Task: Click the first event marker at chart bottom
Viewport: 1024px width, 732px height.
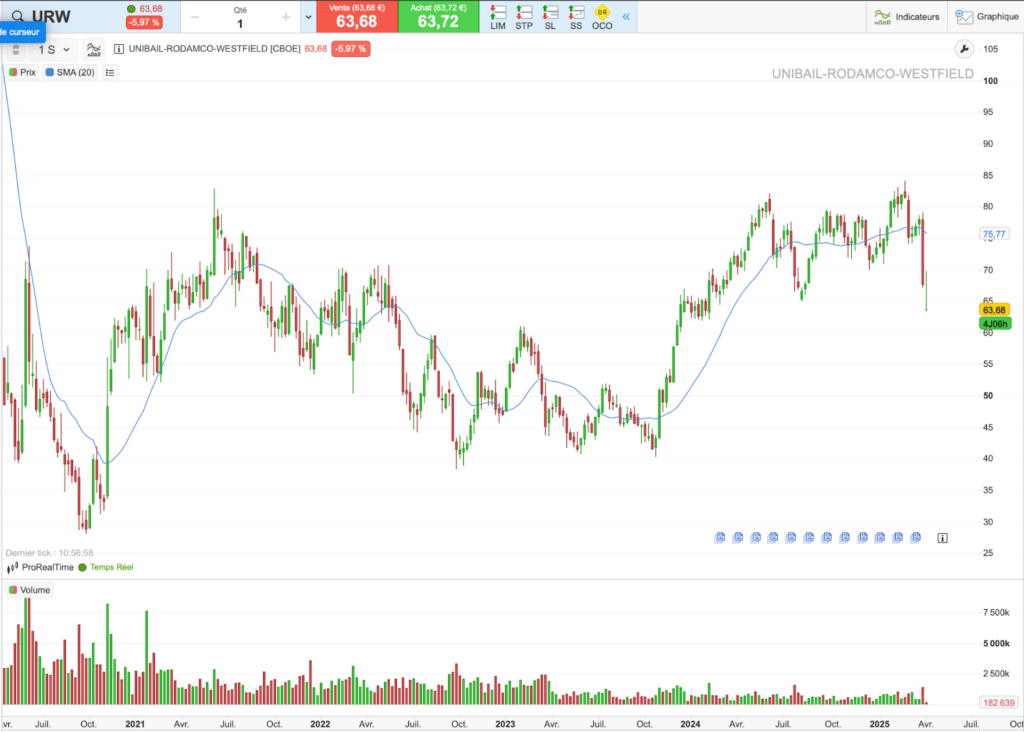Action: 720,537
